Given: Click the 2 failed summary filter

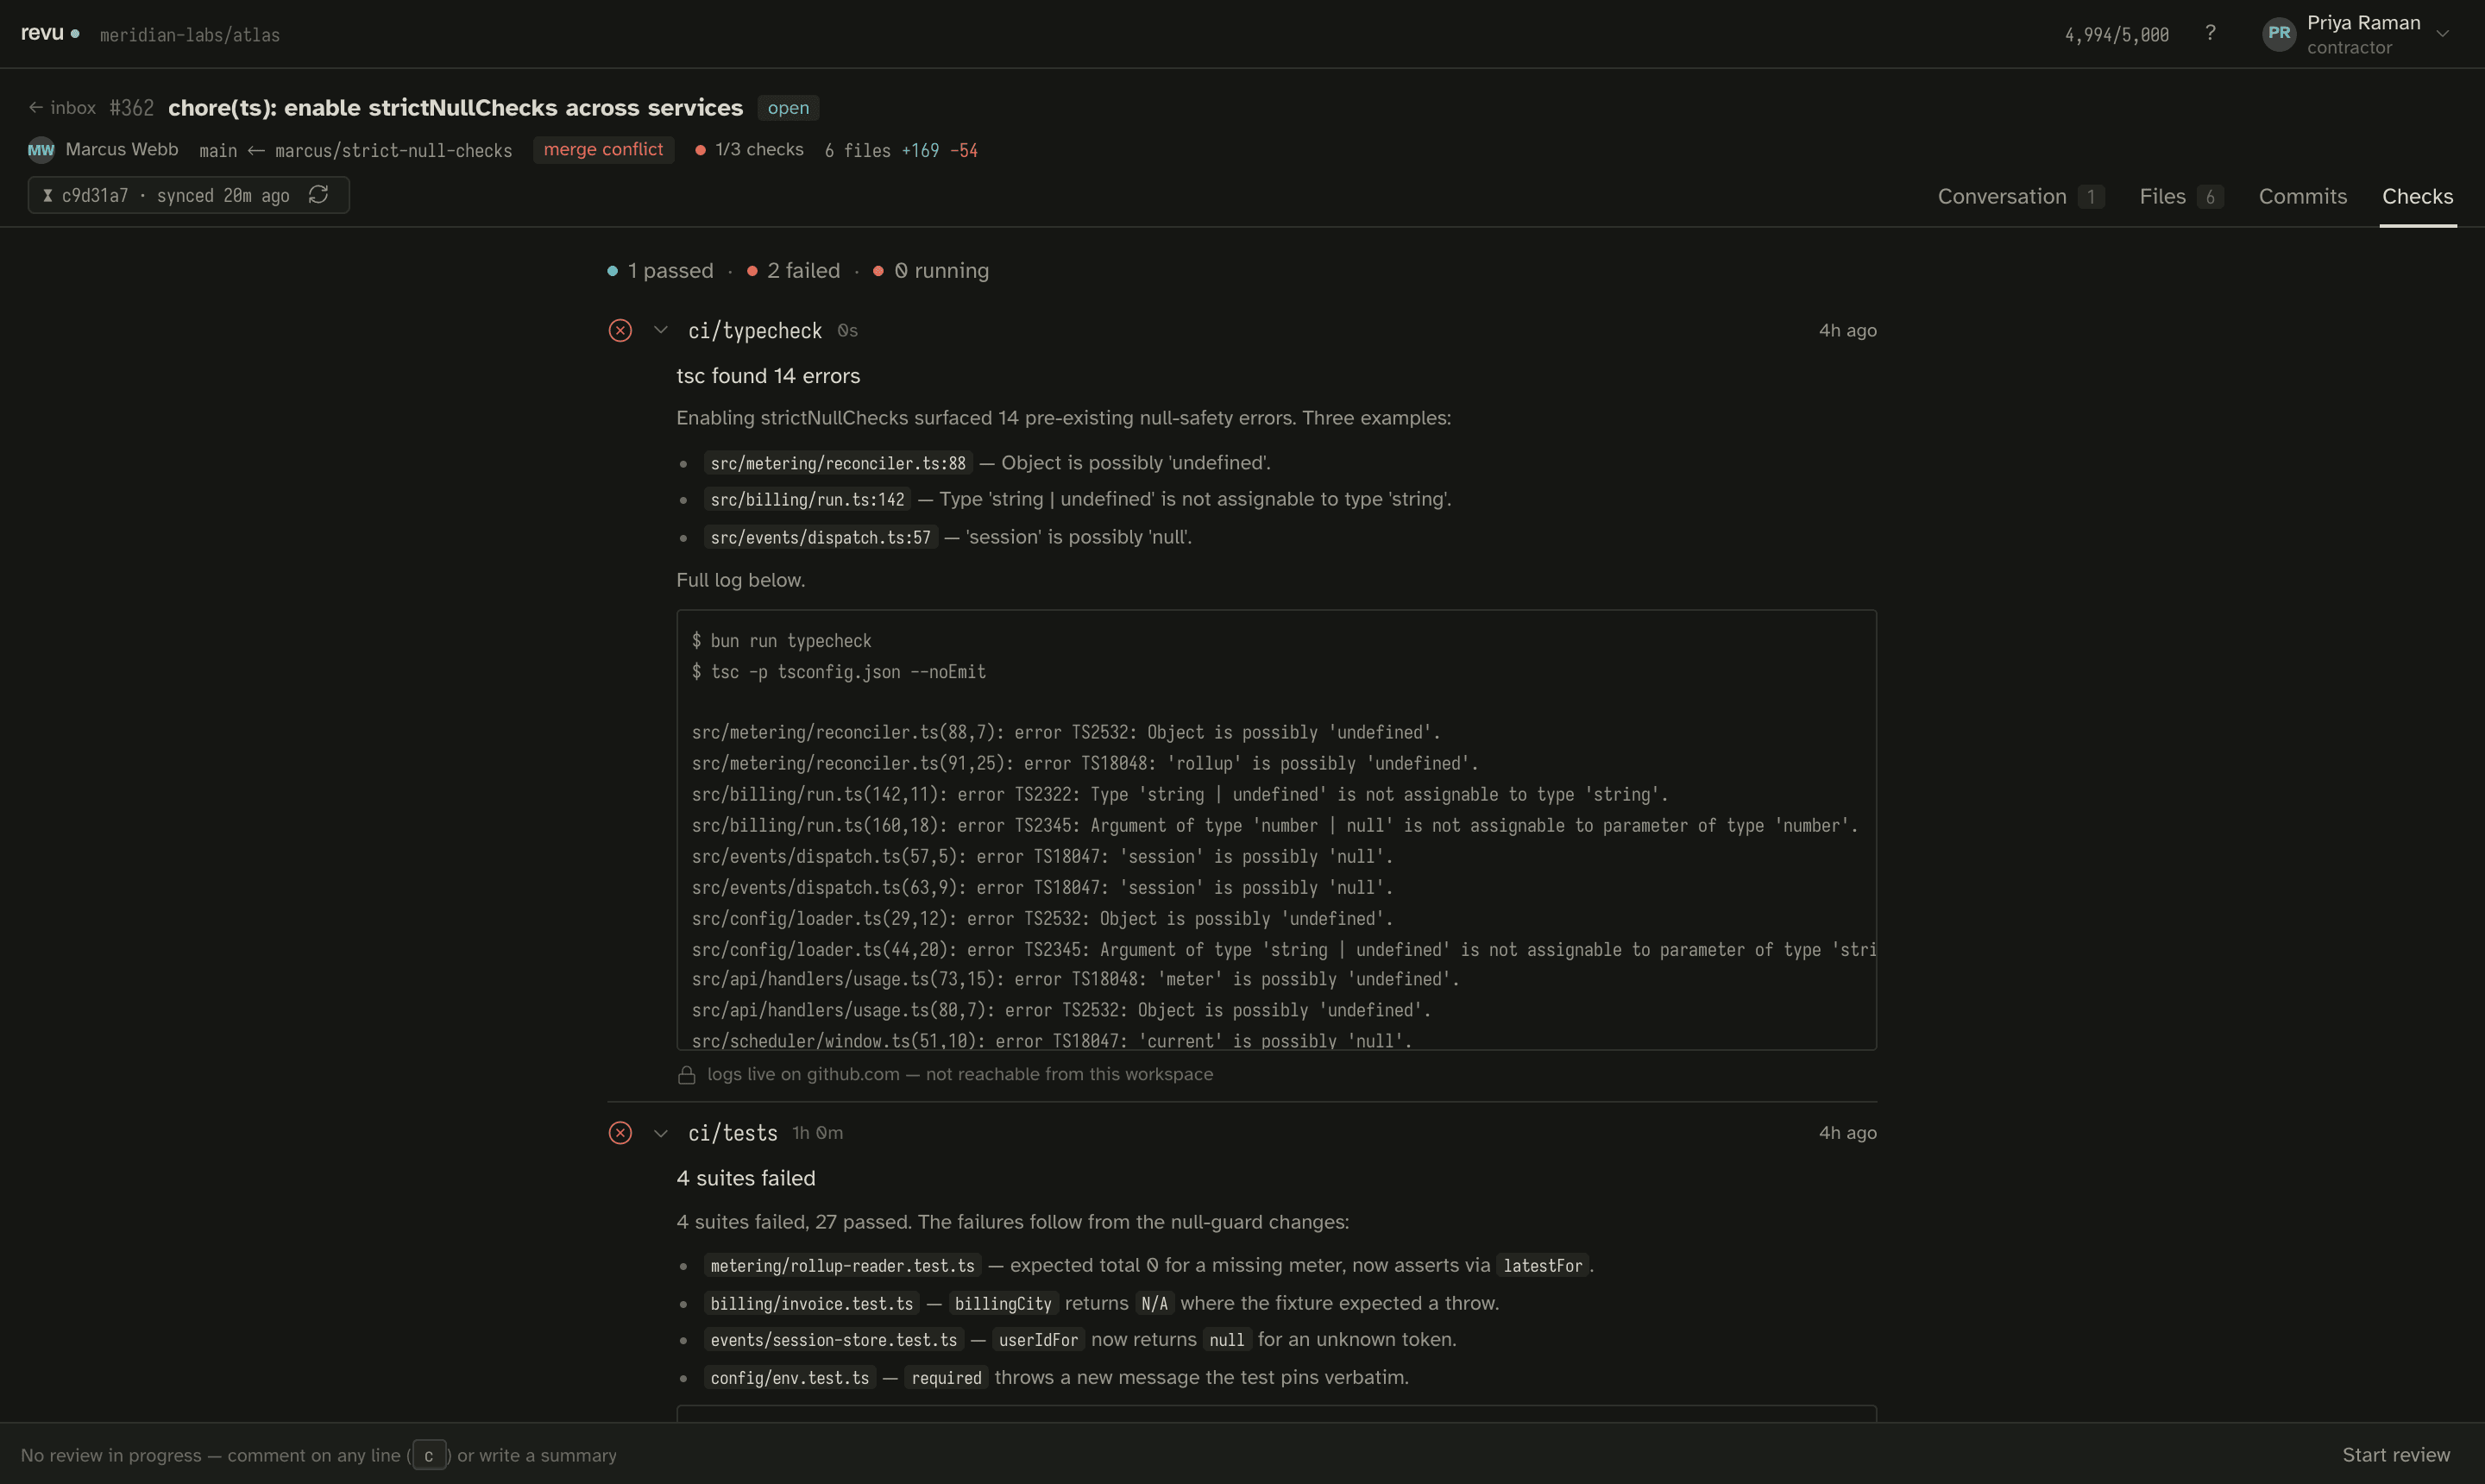Looking at the screenshot, I should 793,270.
